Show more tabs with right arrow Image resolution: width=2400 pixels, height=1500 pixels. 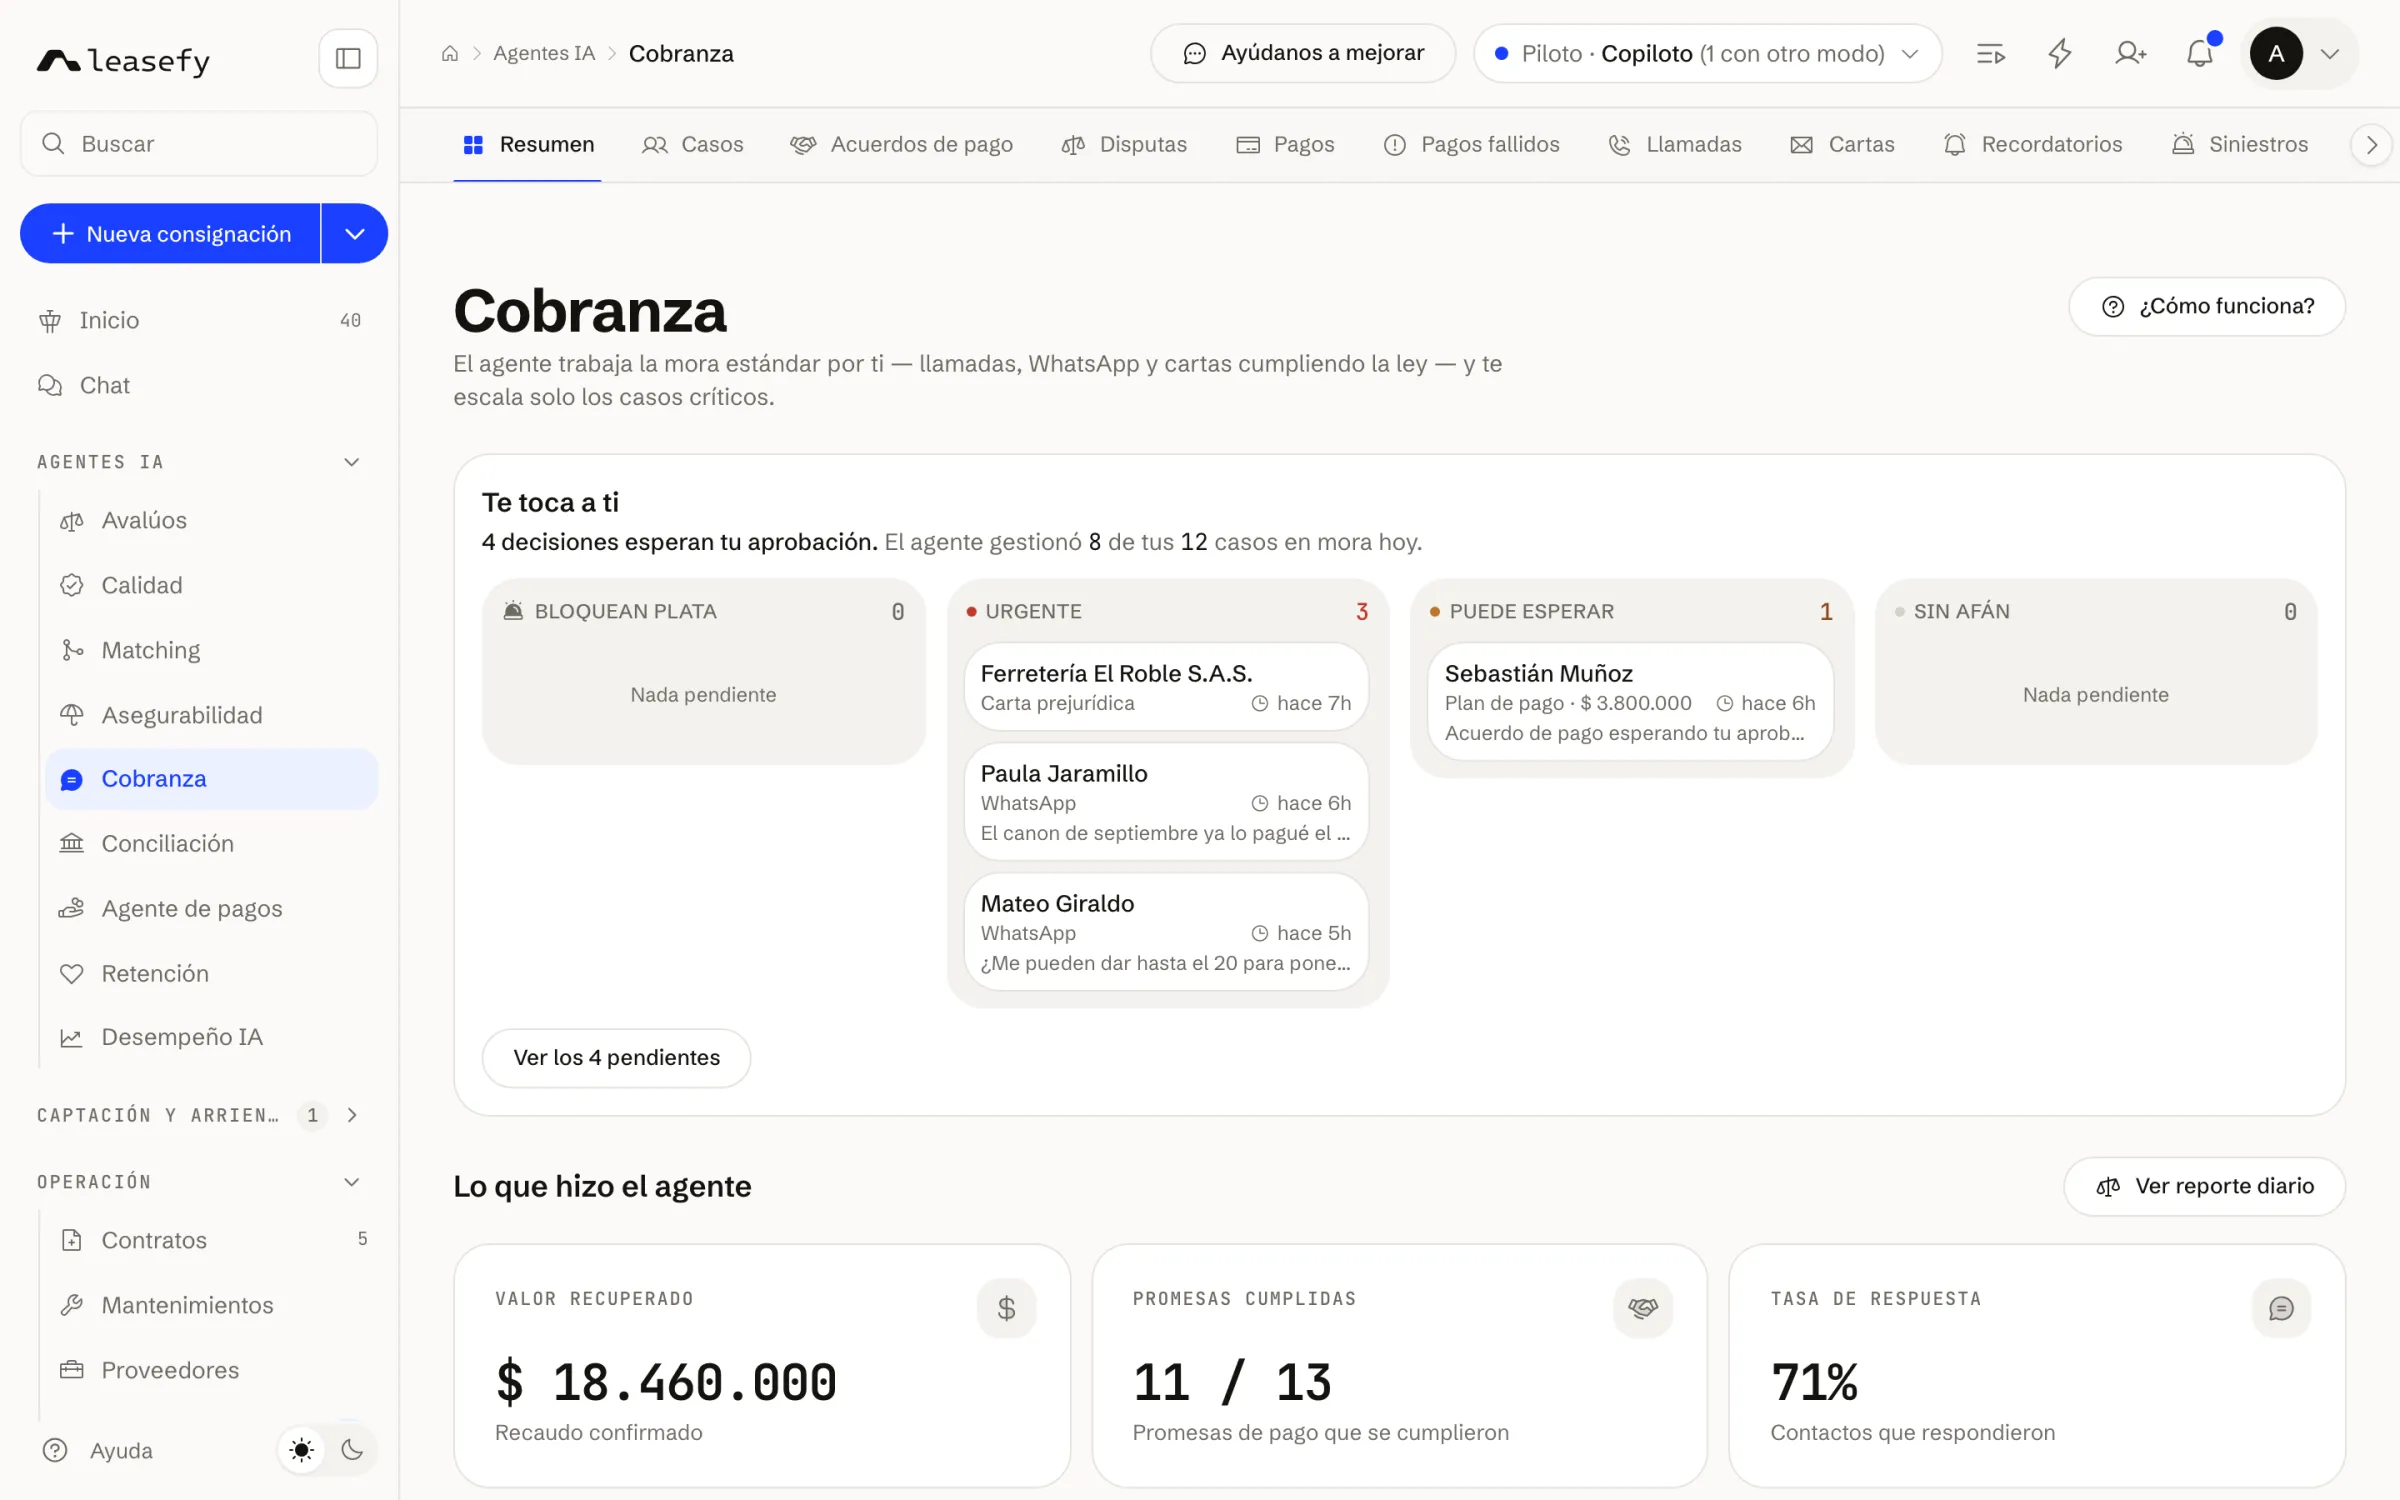click(2371, 145)
